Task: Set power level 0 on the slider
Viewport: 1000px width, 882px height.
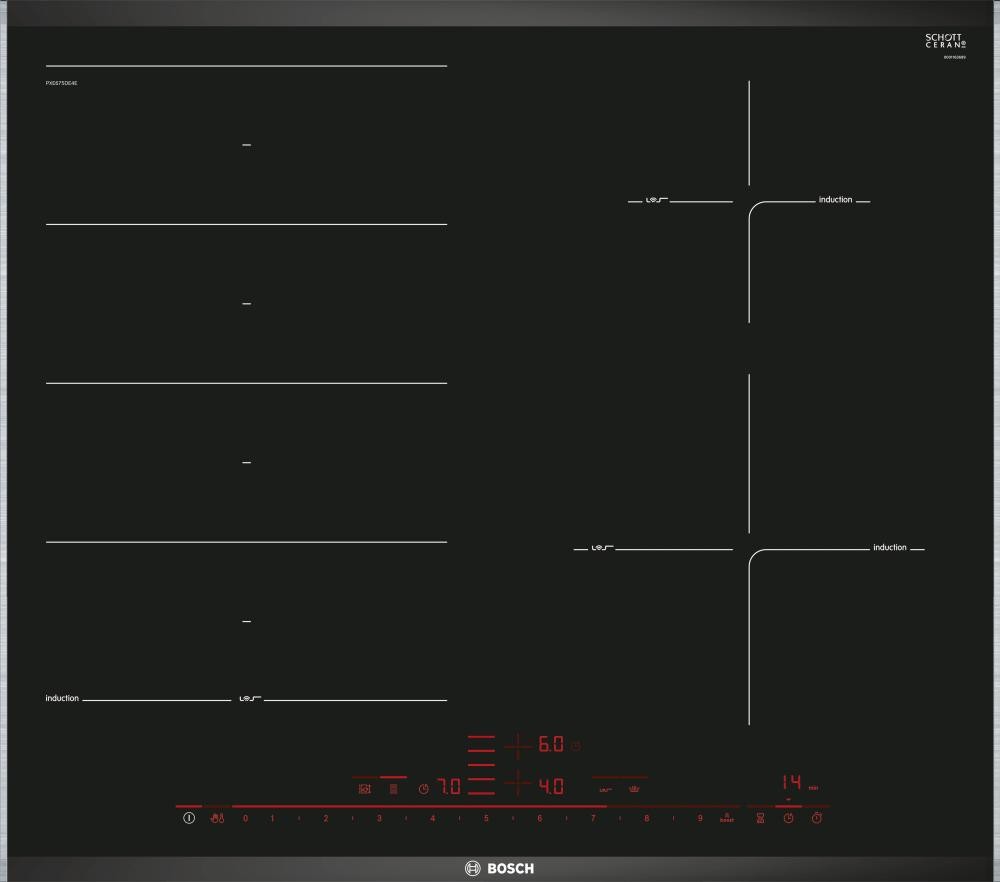Action: 245,818
